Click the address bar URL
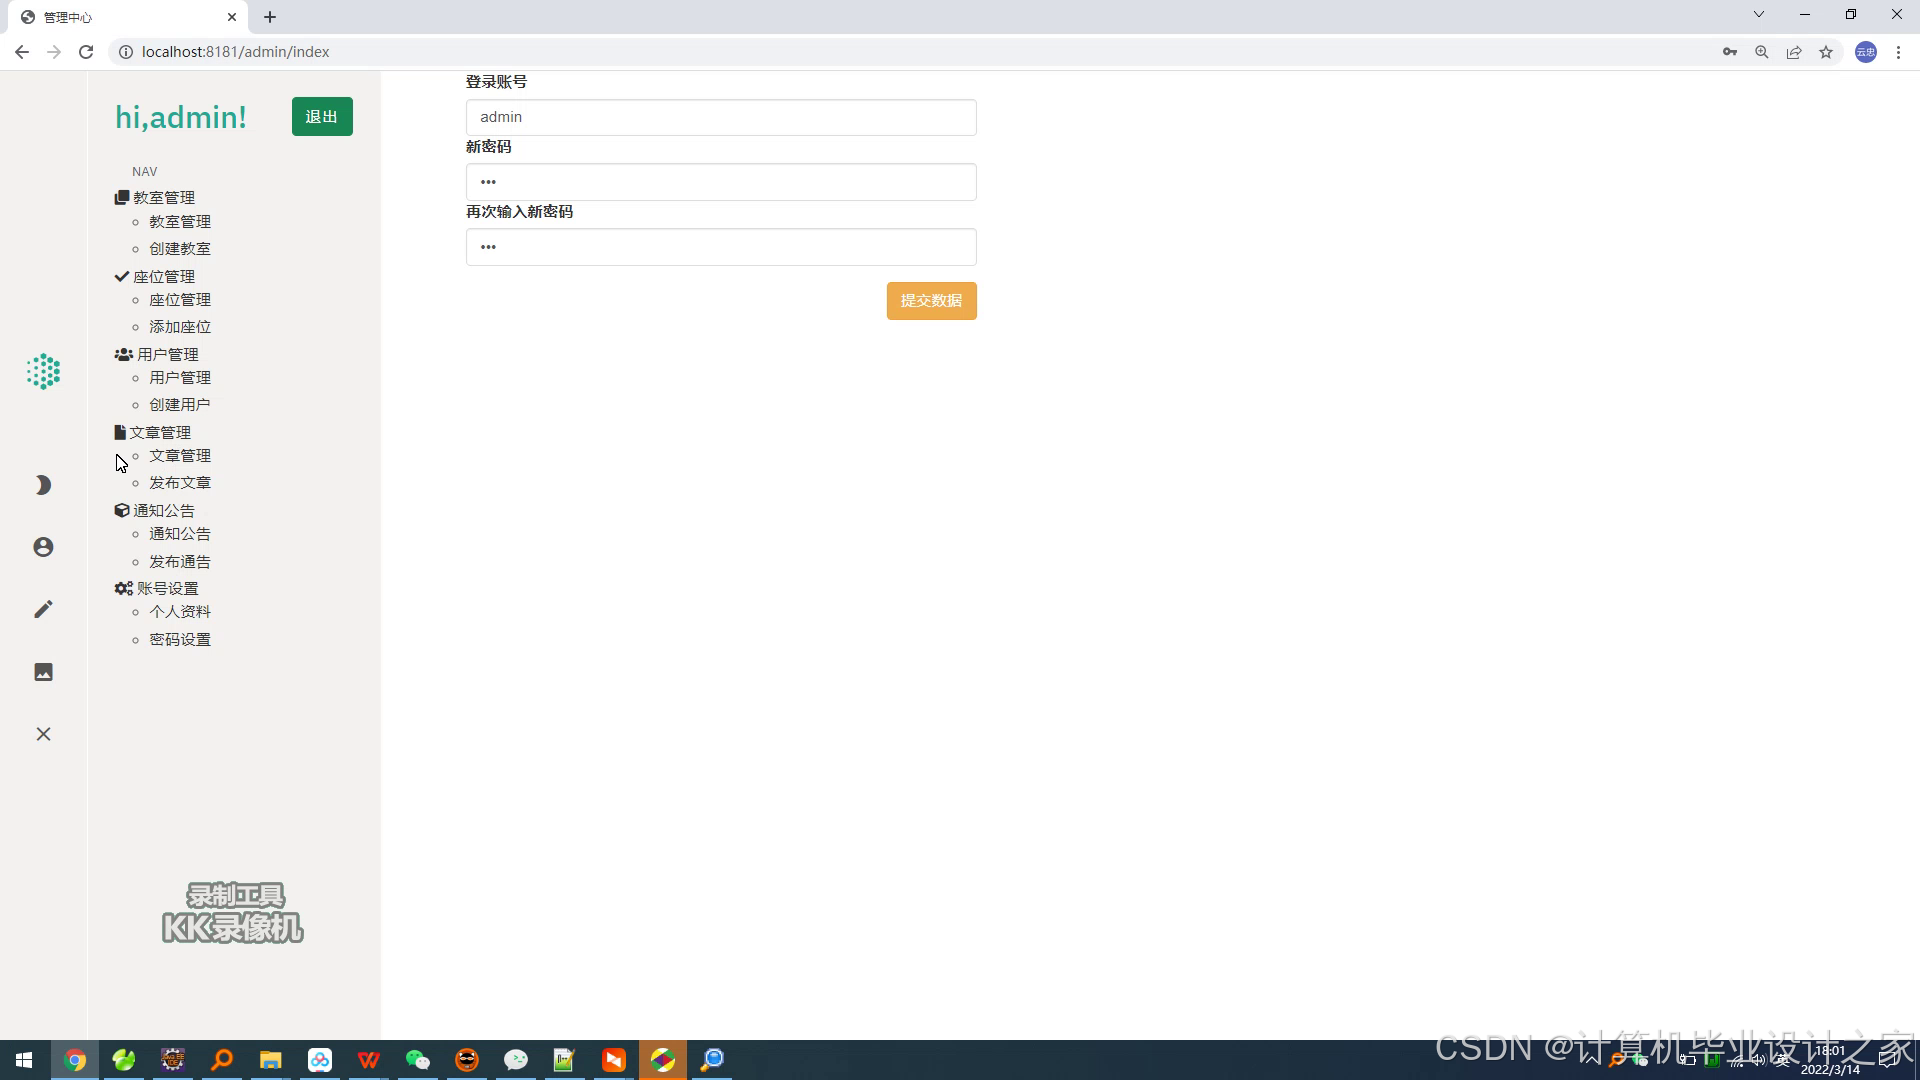The width and height of the screenshot is (1920, 1080). (x=236, y=52)
